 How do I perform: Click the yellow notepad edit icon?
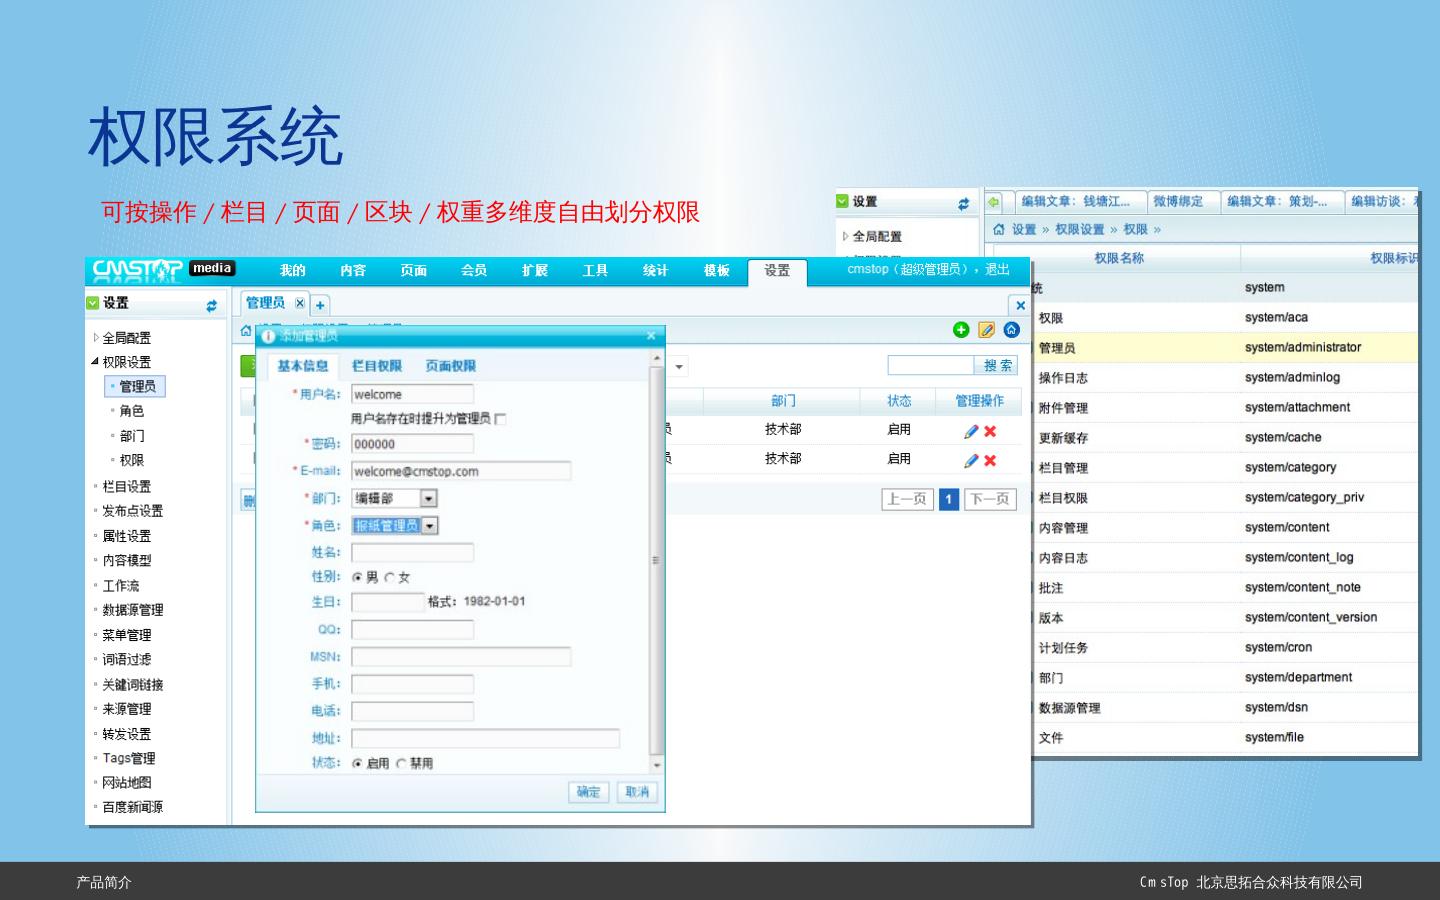pos(986,330)
